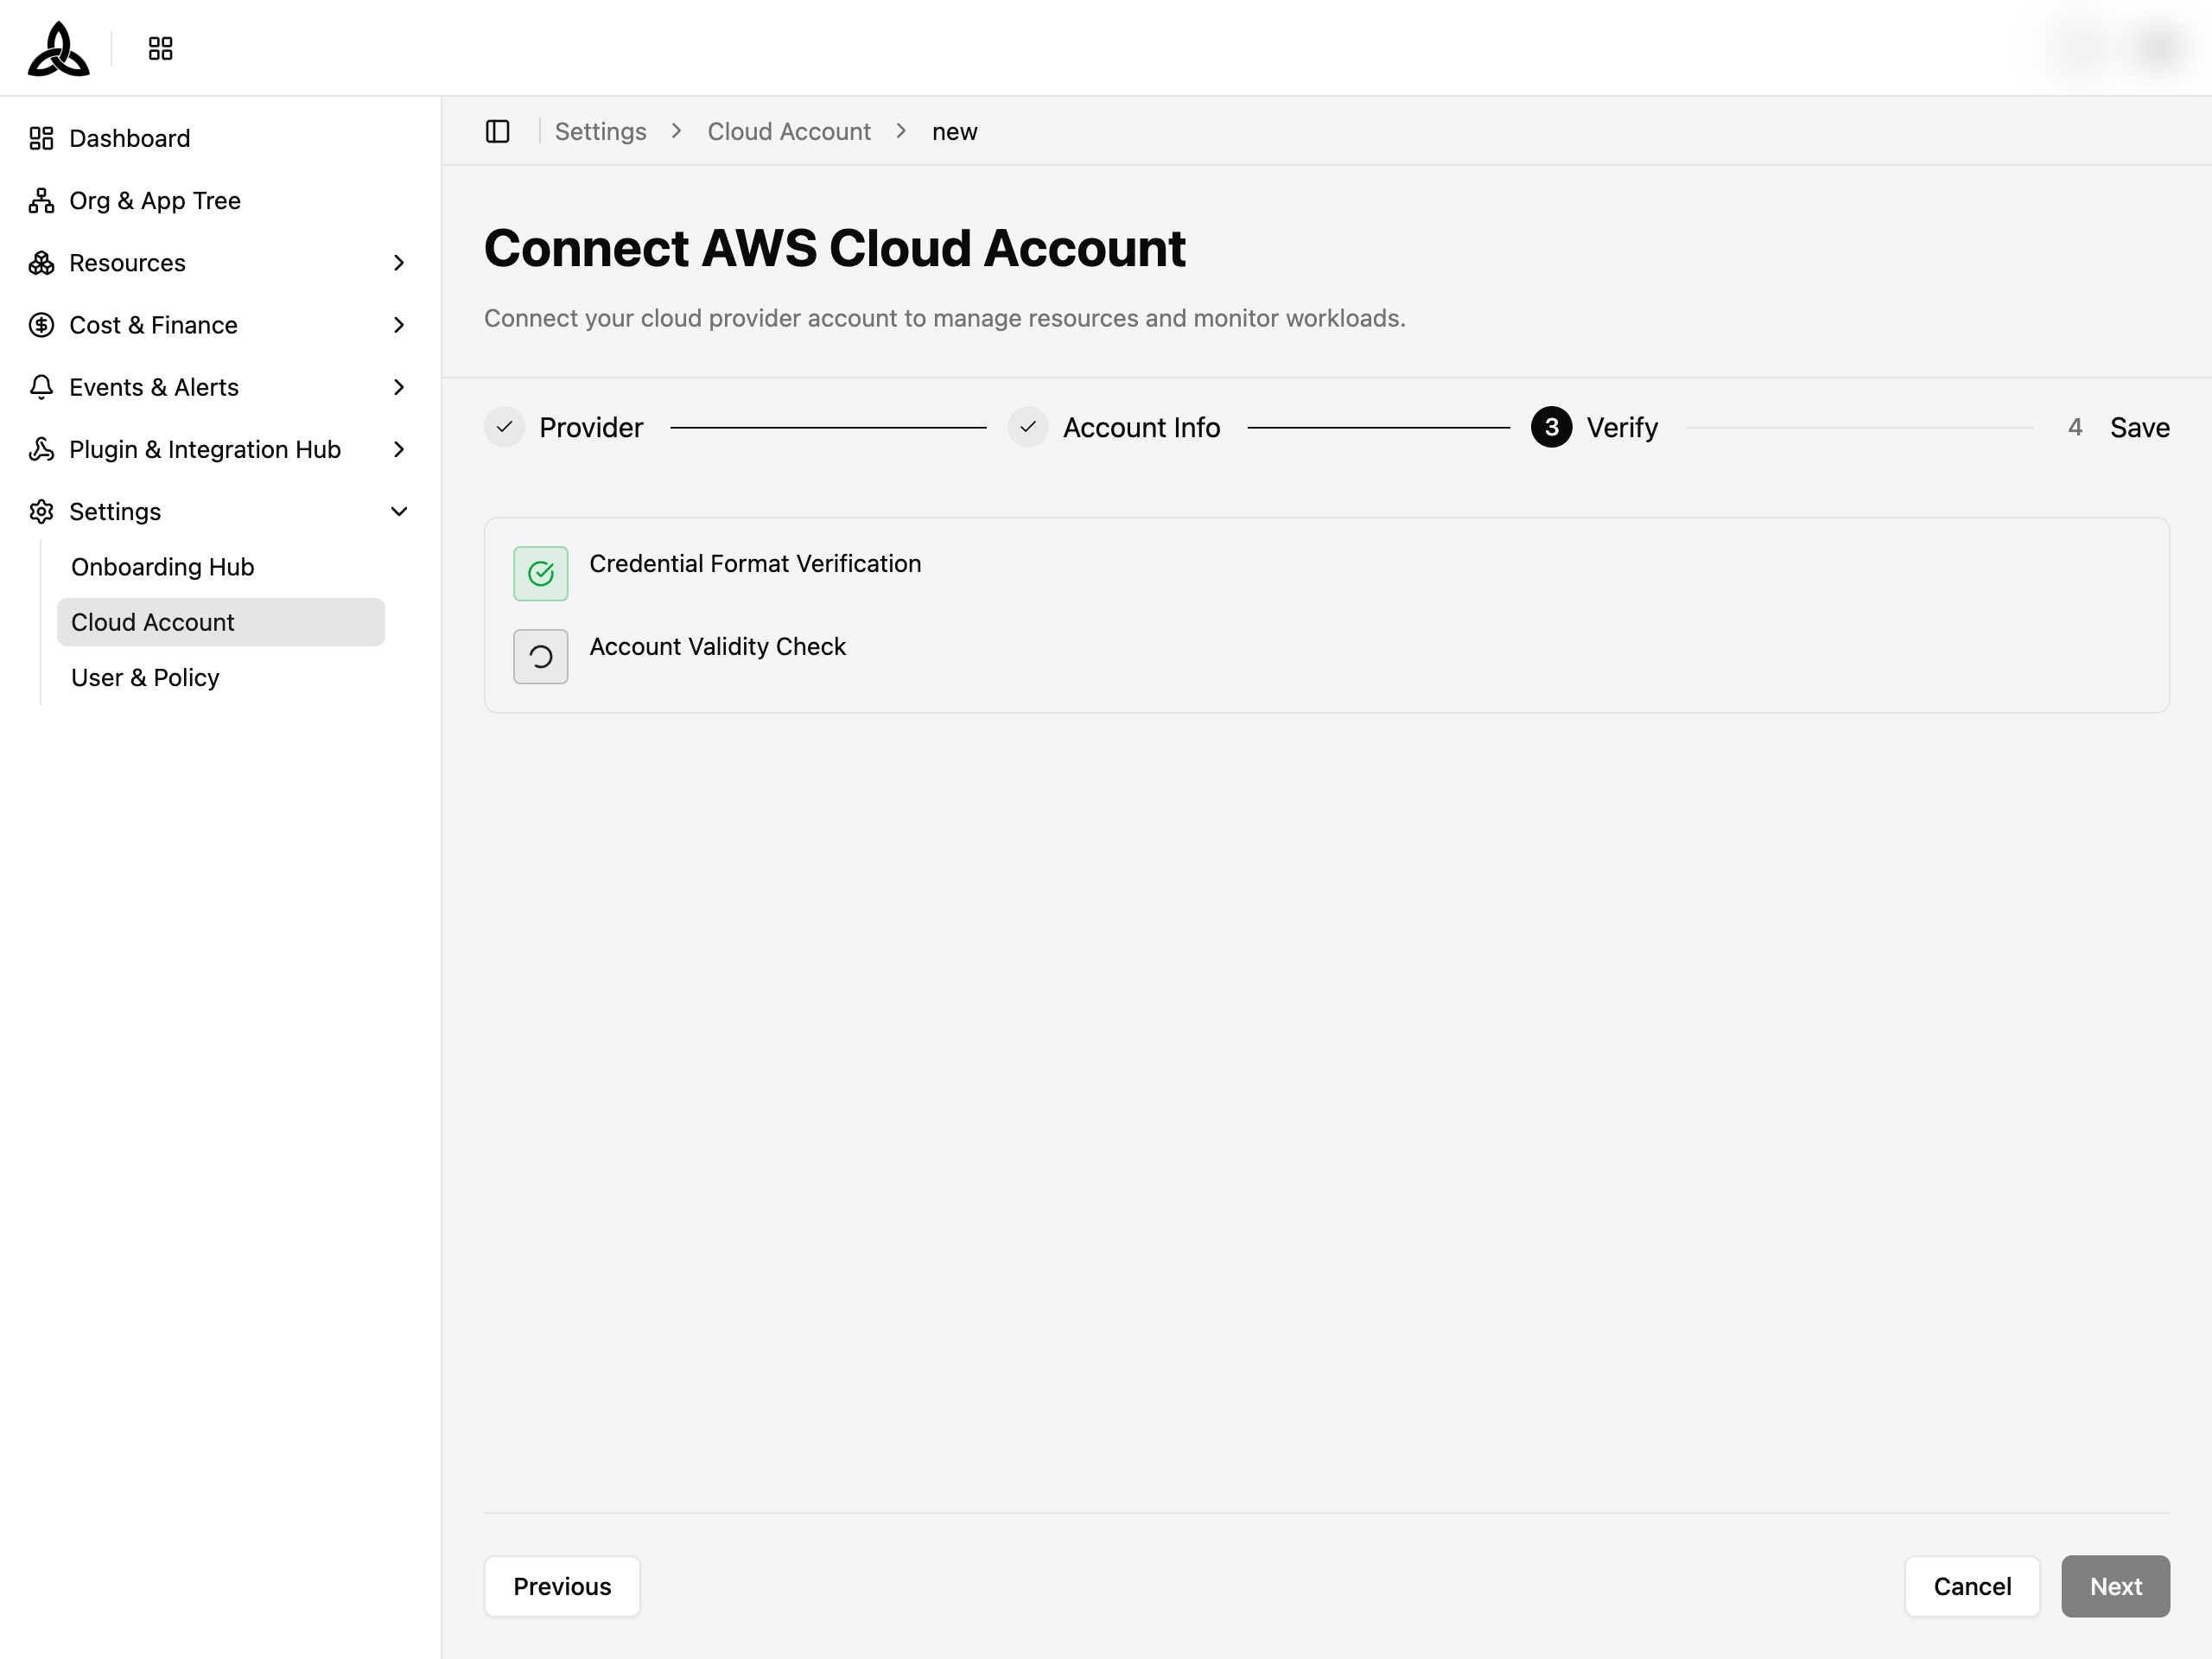The height and width of the screenshot is (1659, 2212).
Task: Click the Dashboard icon in sidebar
Action: tap(41, 138)
